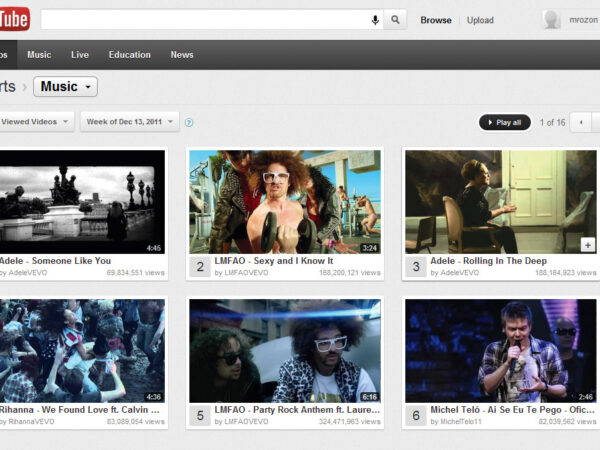Open the Viewed Videos filter dropdown

pos(36,122)
